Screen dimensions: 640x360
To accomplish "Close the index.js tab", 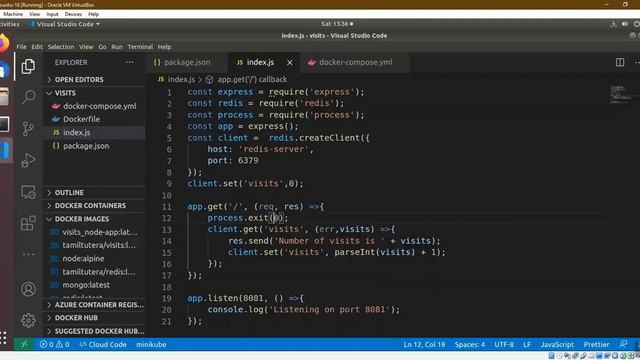I will point(290,62).
